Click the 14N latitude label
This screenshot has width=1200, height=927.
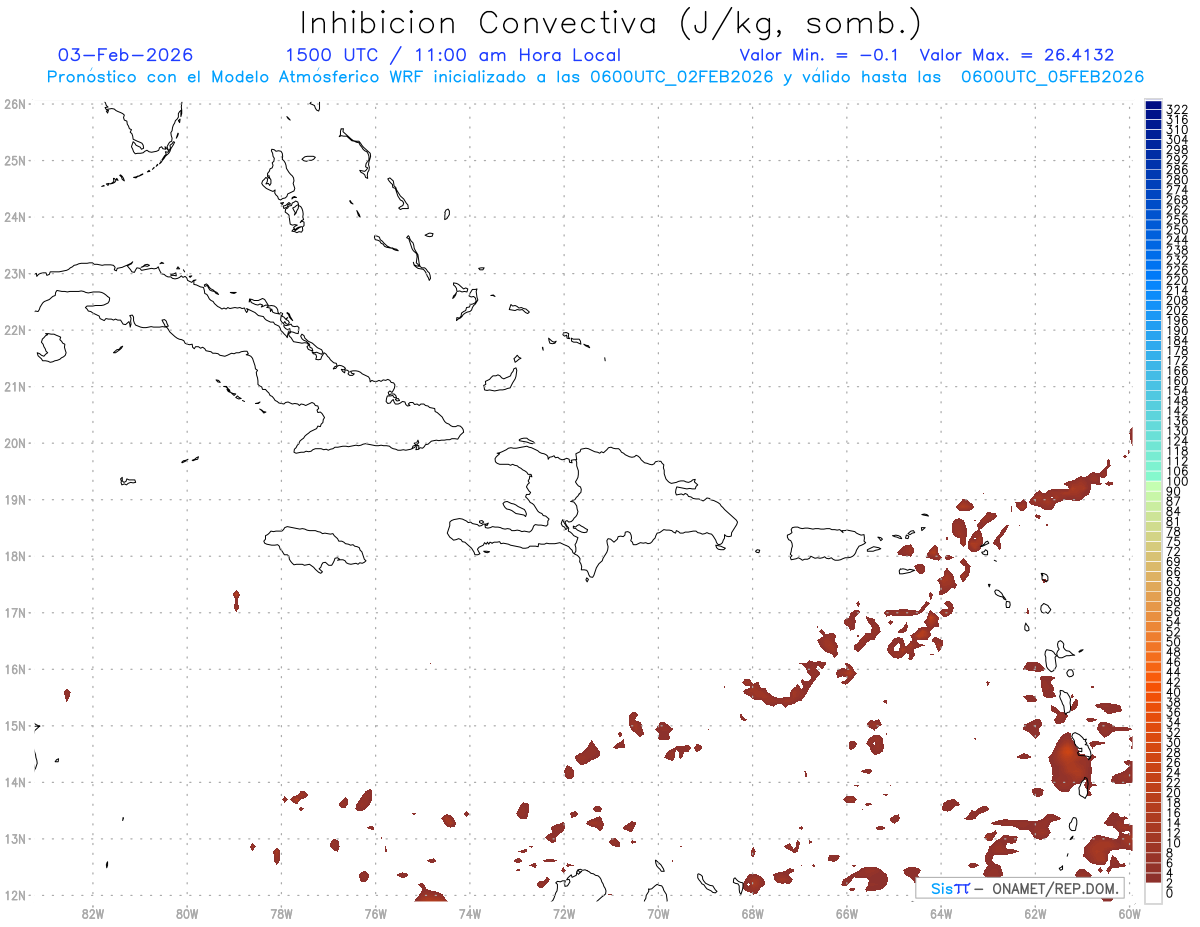tap(15, 782)
